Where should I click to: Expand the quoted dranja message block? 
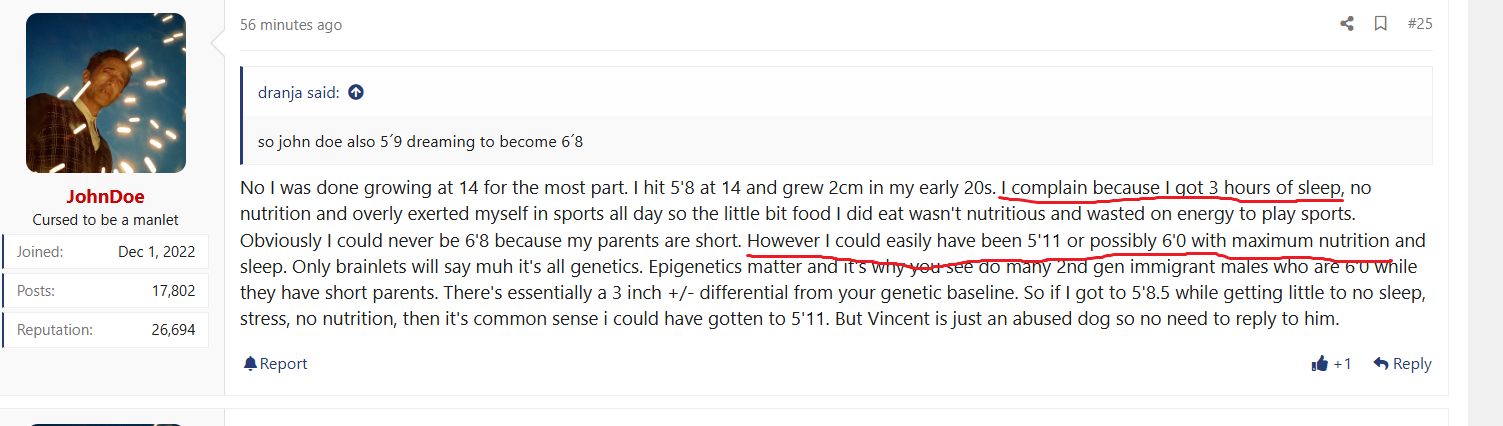pos(837,141)
